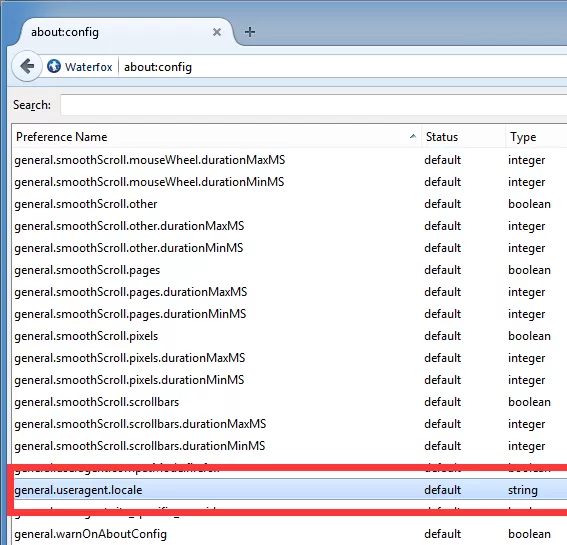Image resolution: width=567 pixels, height=545 pixels.
Task: Click the Waterfox identity label
Action: click(89, 67)
